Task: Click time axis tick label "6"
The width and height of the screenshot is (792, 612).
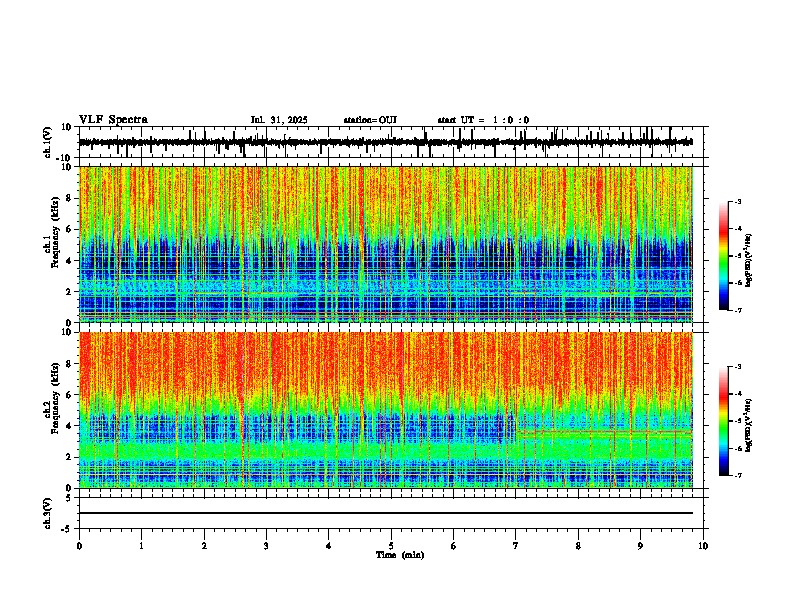Action: pos(453,546)
